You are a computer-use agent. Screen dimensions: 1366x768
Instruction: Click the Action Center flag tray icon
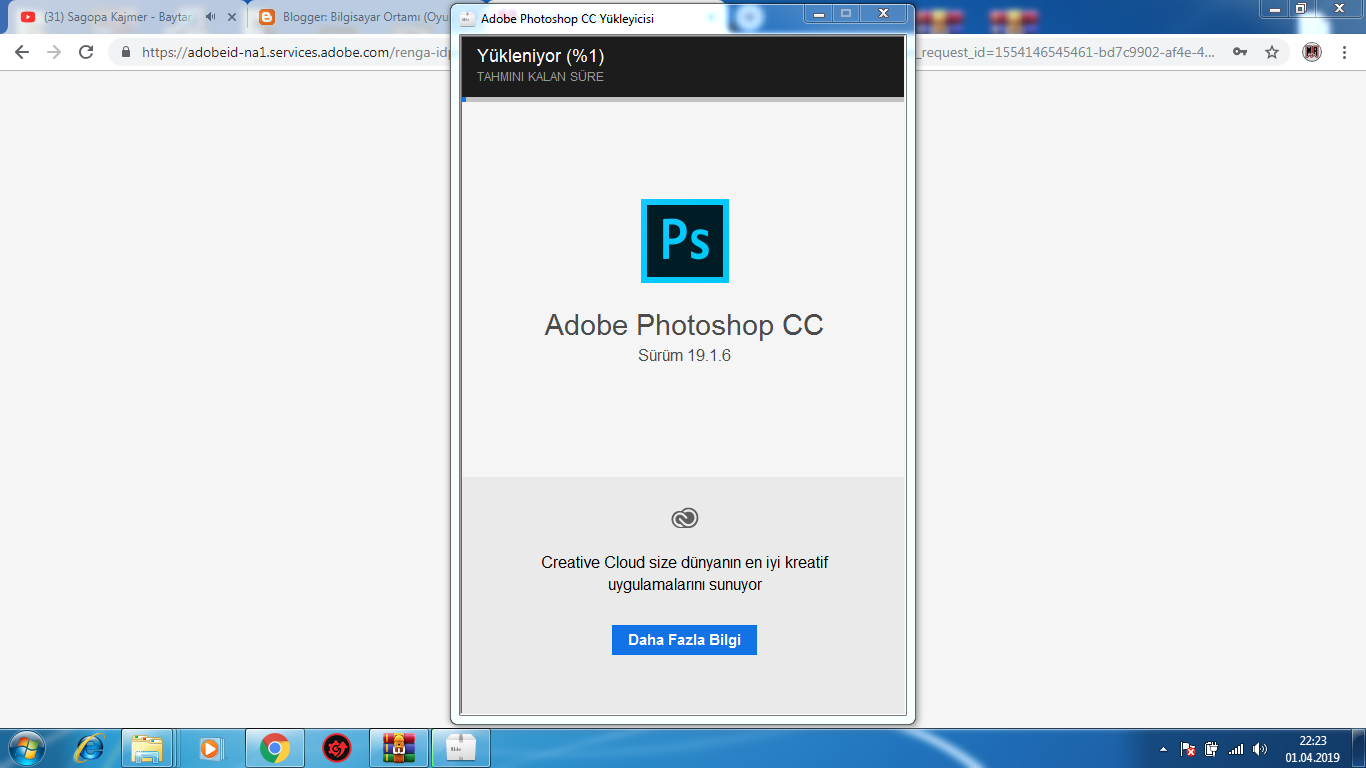1188,748
